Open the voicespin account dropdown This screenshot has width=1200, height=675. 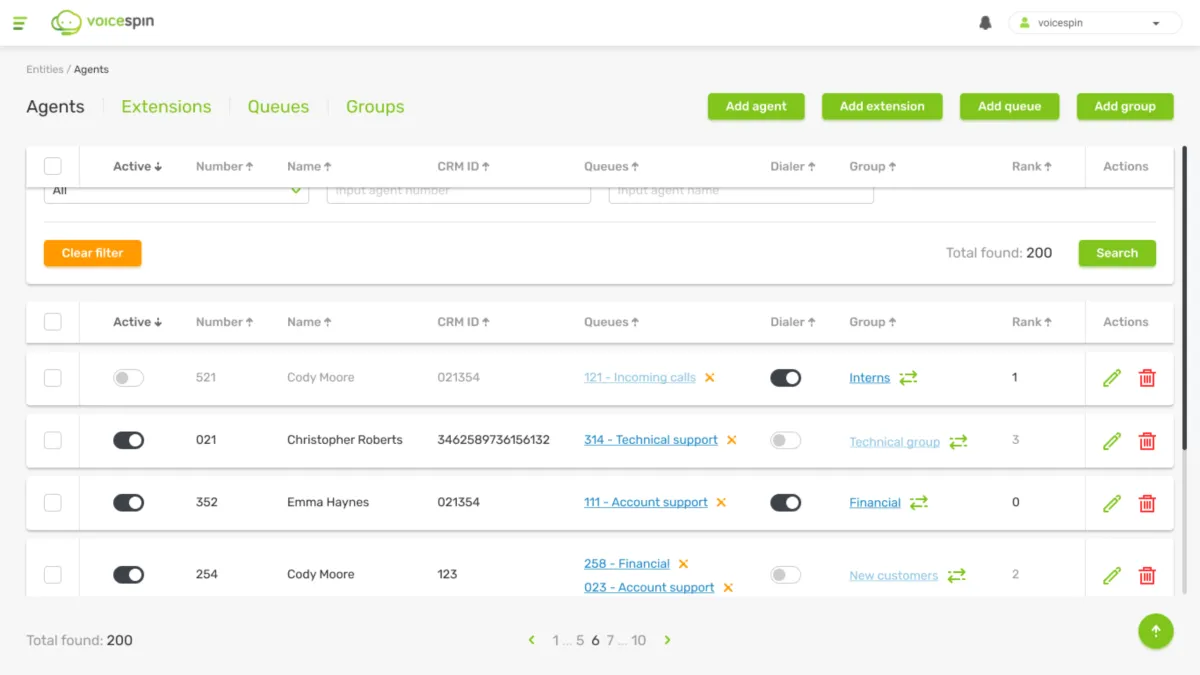click(1095, 23)
